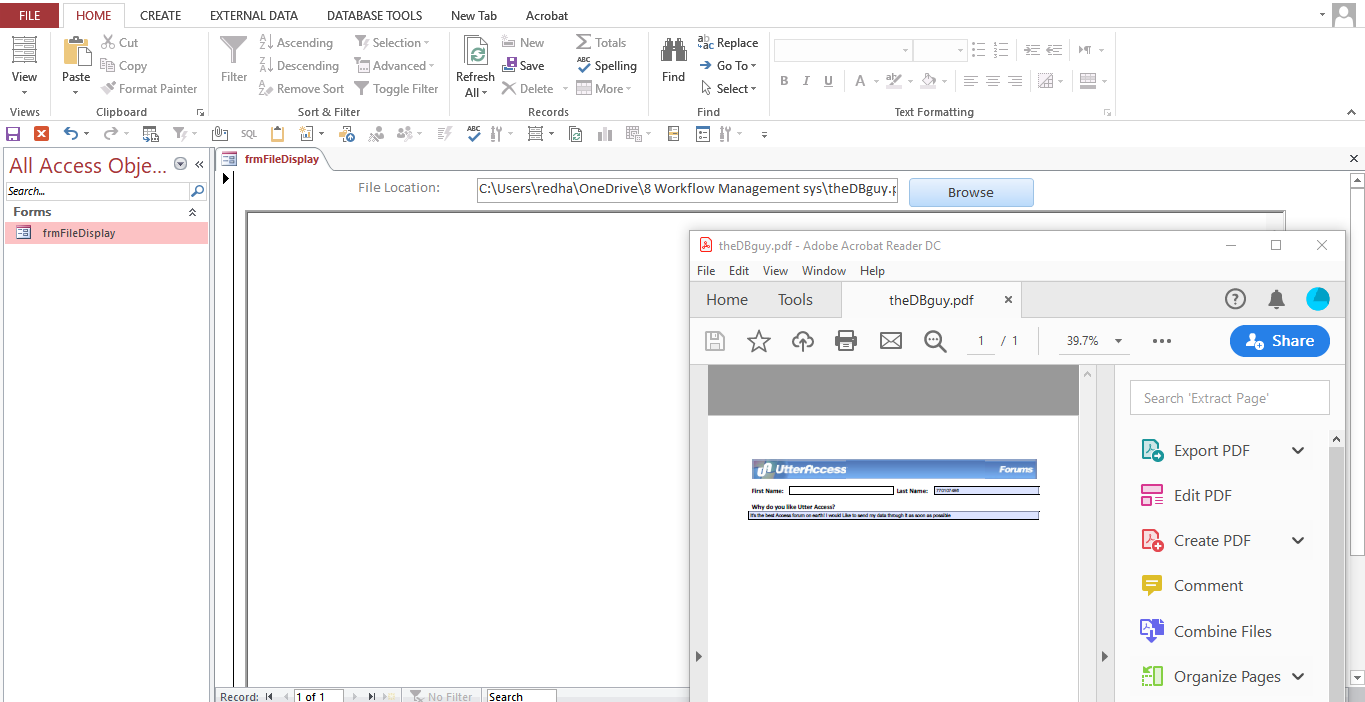The width and height of the screenshot is (1365, 702).
Task: Click the Search 'Extract Page' field in Acrobat
Action: [x=1230, y=398]
